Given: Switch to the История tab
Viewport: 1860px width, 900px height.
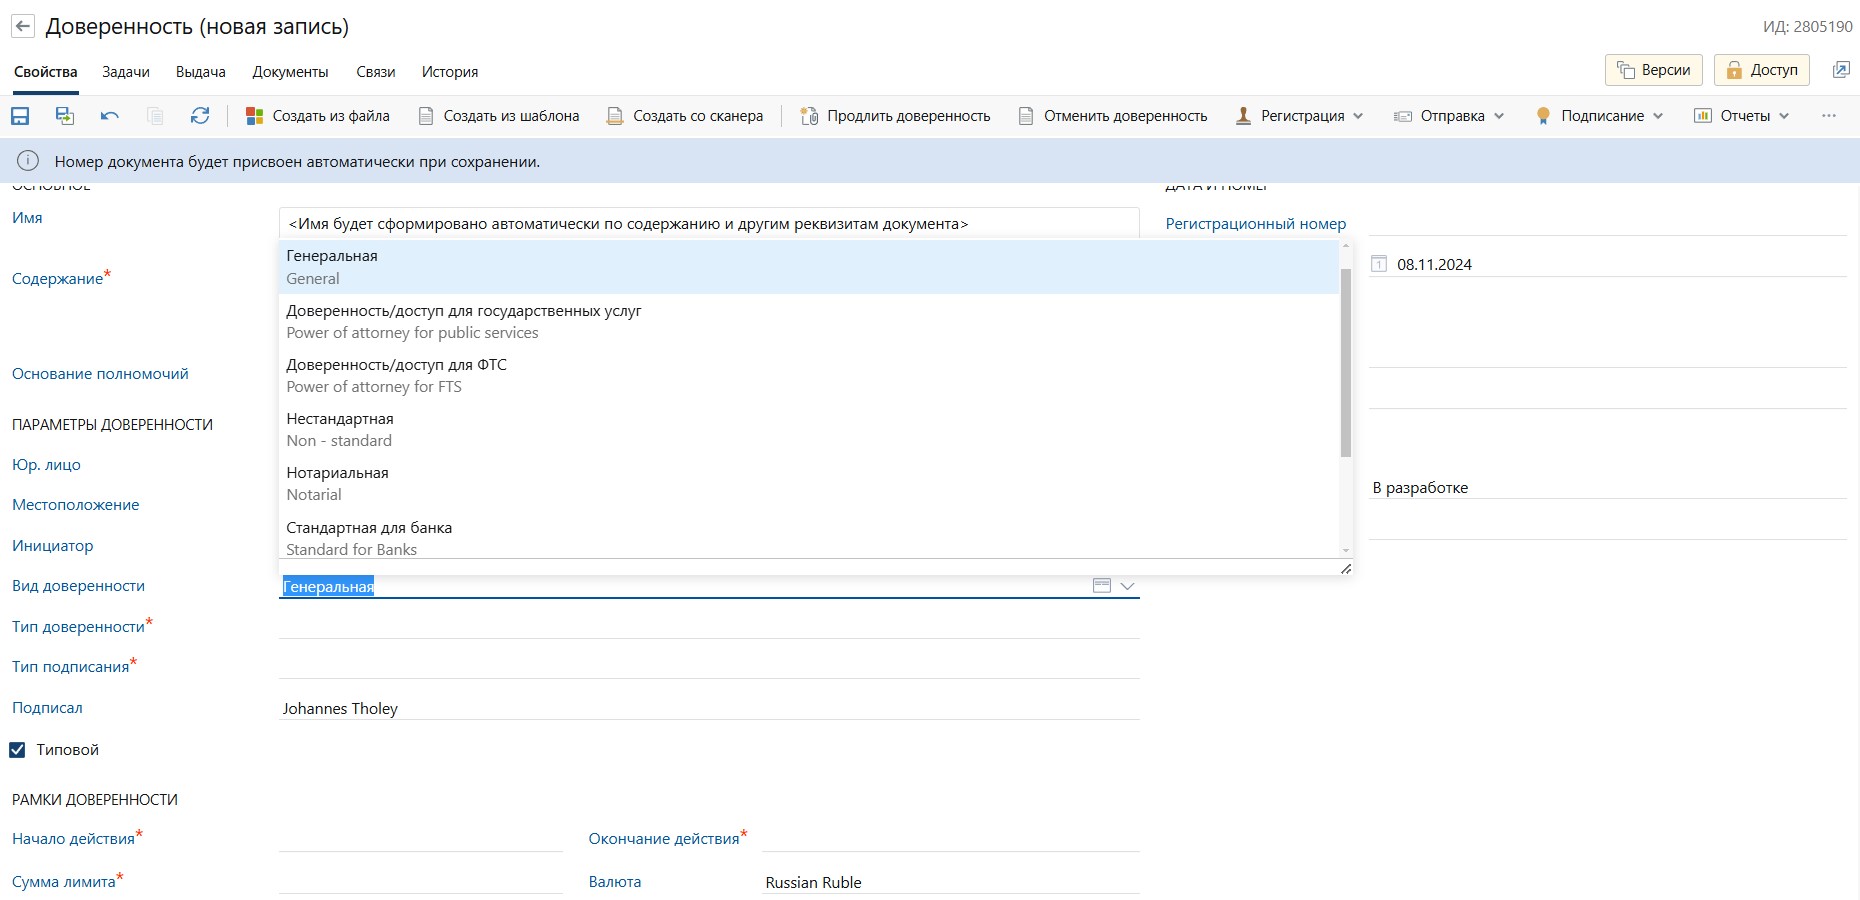Looking at the screenshot, I should (x=449, y=72).
